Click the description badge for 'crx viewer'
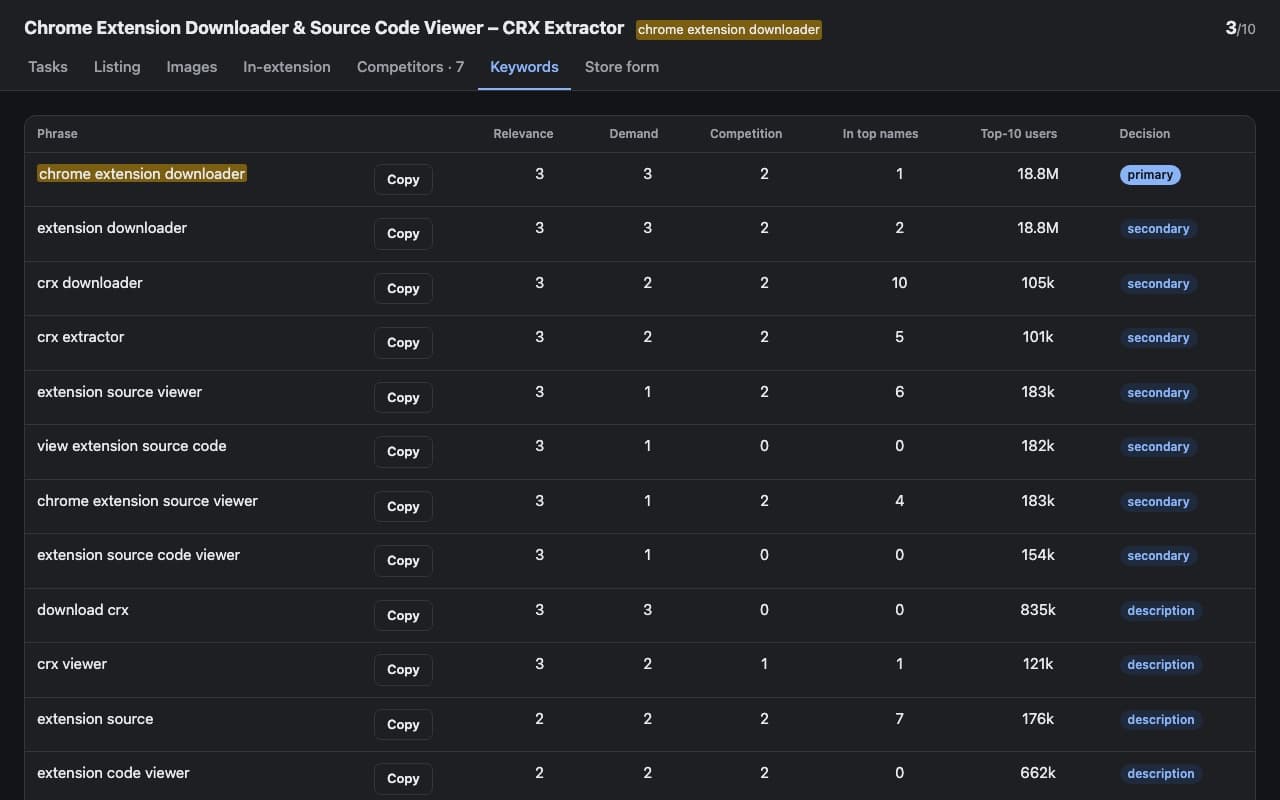 [1160, 665]
